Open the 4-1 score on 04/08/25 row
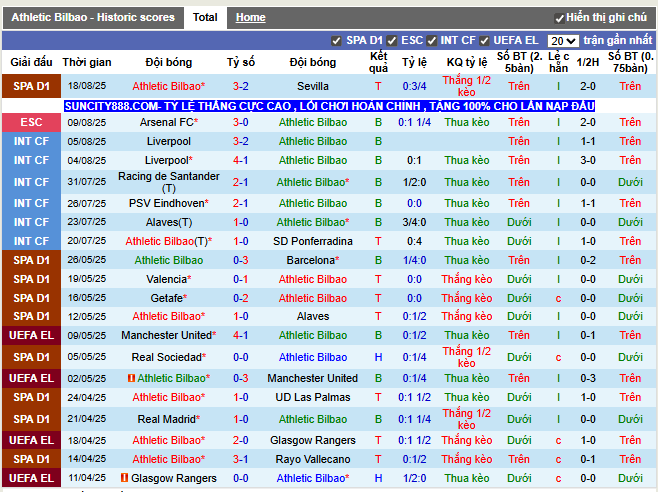This screenshot has width=658, height=492. point(240,160)
